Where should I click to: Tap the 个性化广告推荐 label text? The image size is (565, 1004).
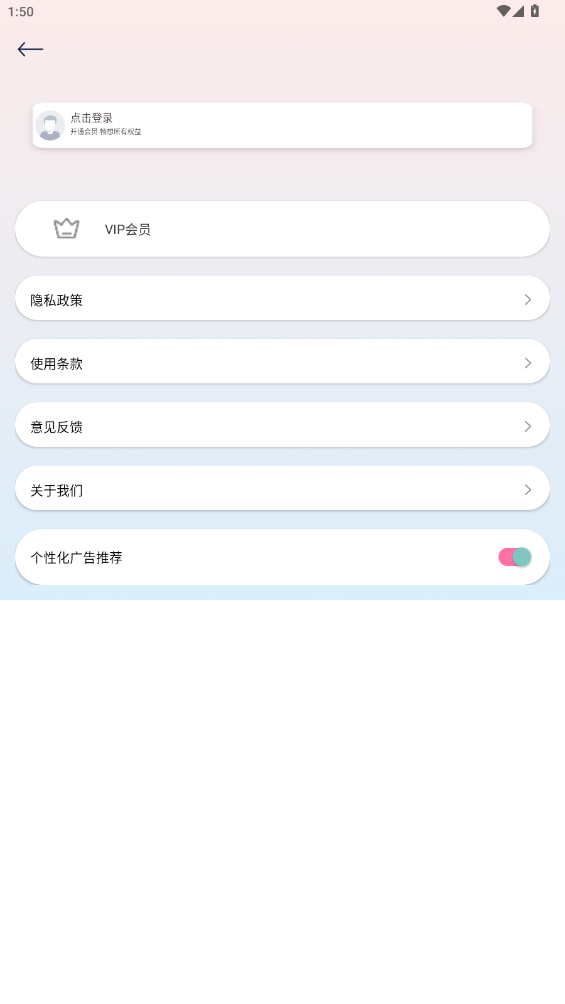click(76, 558)
